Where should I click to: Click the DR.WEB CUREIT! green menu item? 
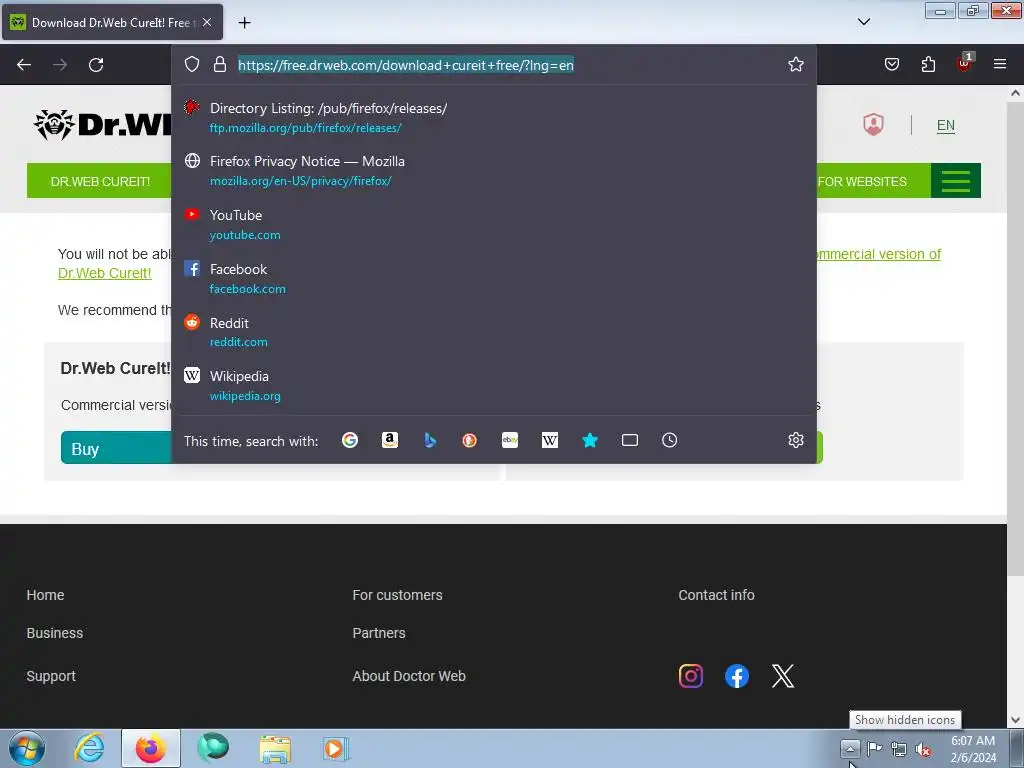click(x=100, y=182)
